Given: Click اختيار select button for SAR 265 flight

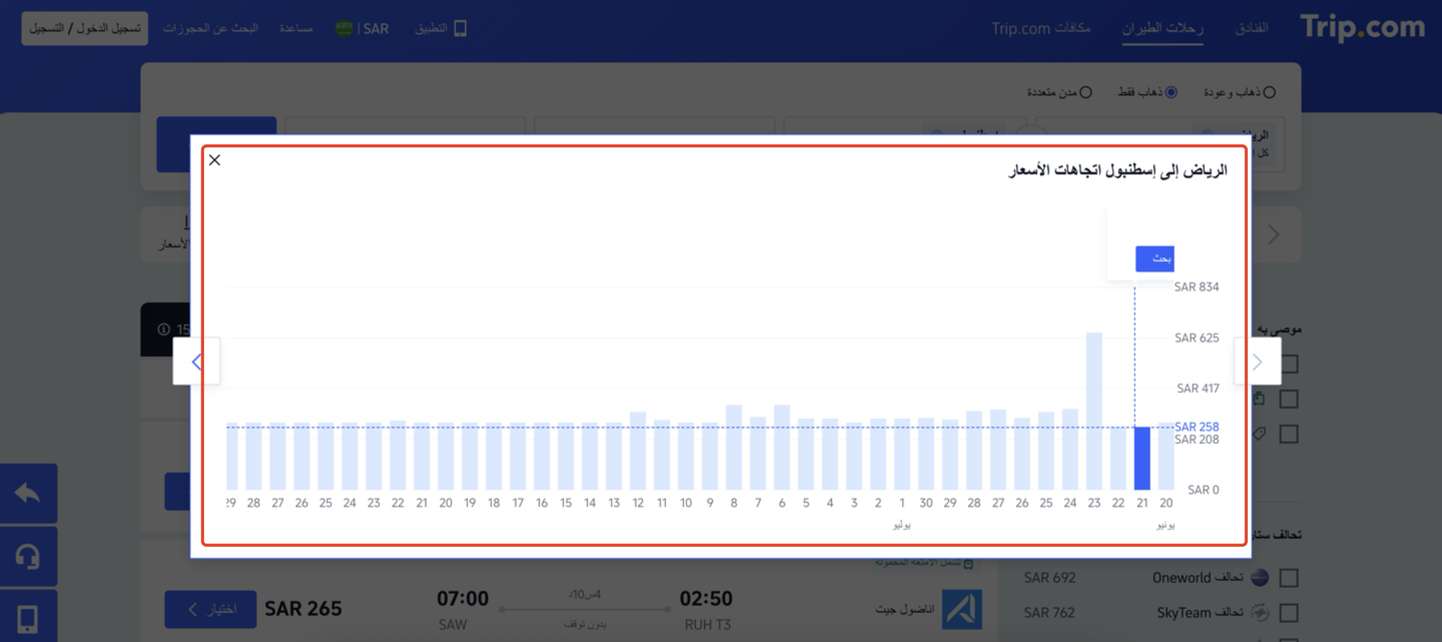Looking at the screenshot, I should (210, 609).
